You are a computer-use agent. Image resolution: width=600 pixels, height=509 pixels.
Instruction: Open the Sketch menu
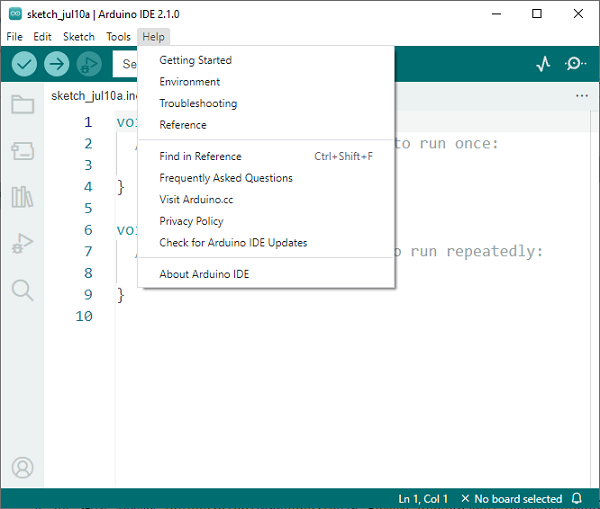click(x=79, y=37)
